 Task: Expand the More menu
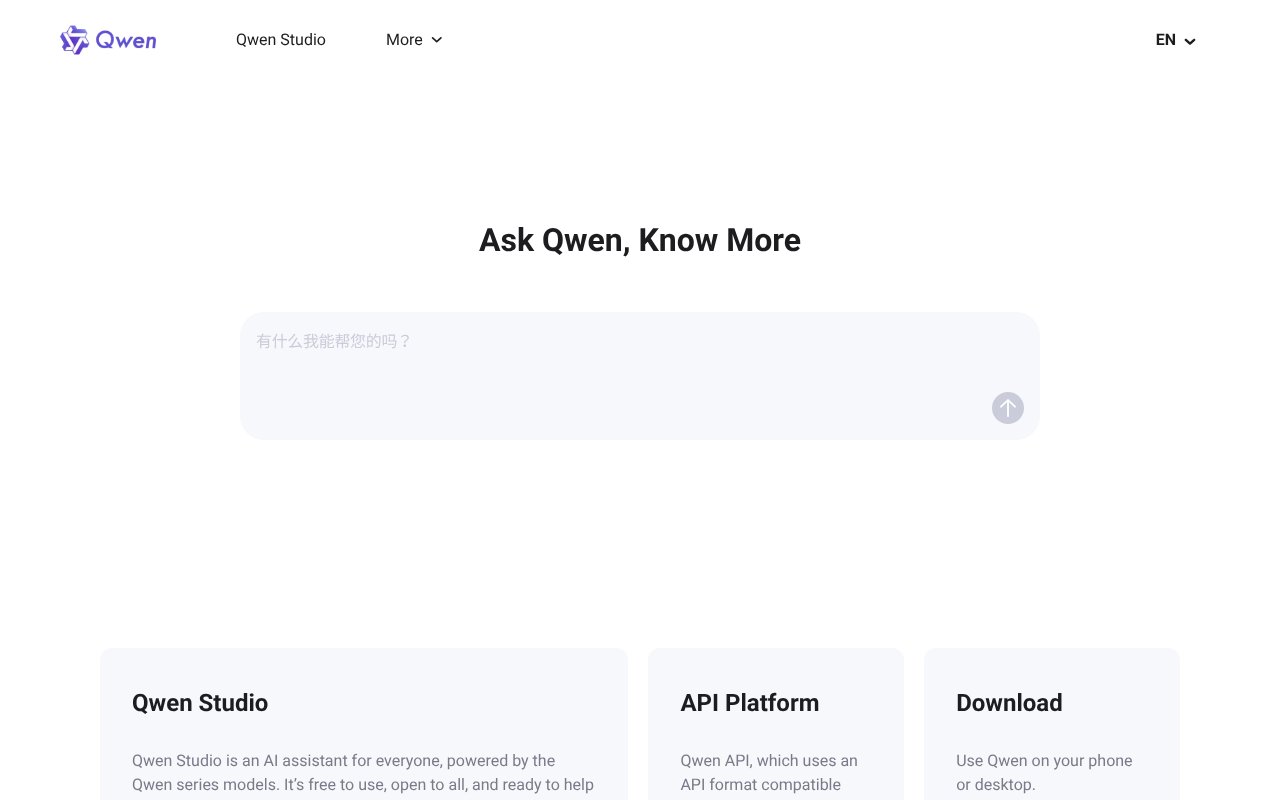pos(414,40)
